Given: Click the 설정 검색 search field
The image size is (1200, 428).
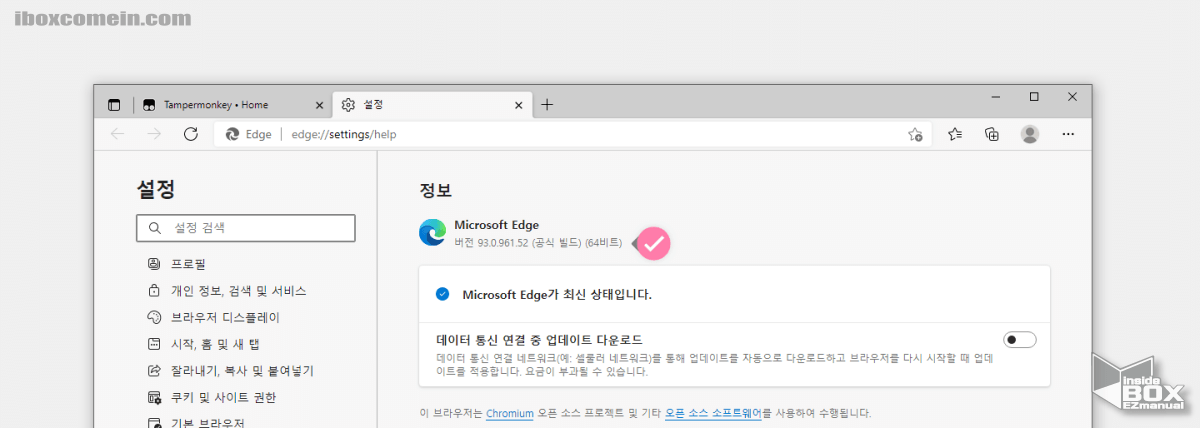Looking at the screenshot, I should [246, 228].
